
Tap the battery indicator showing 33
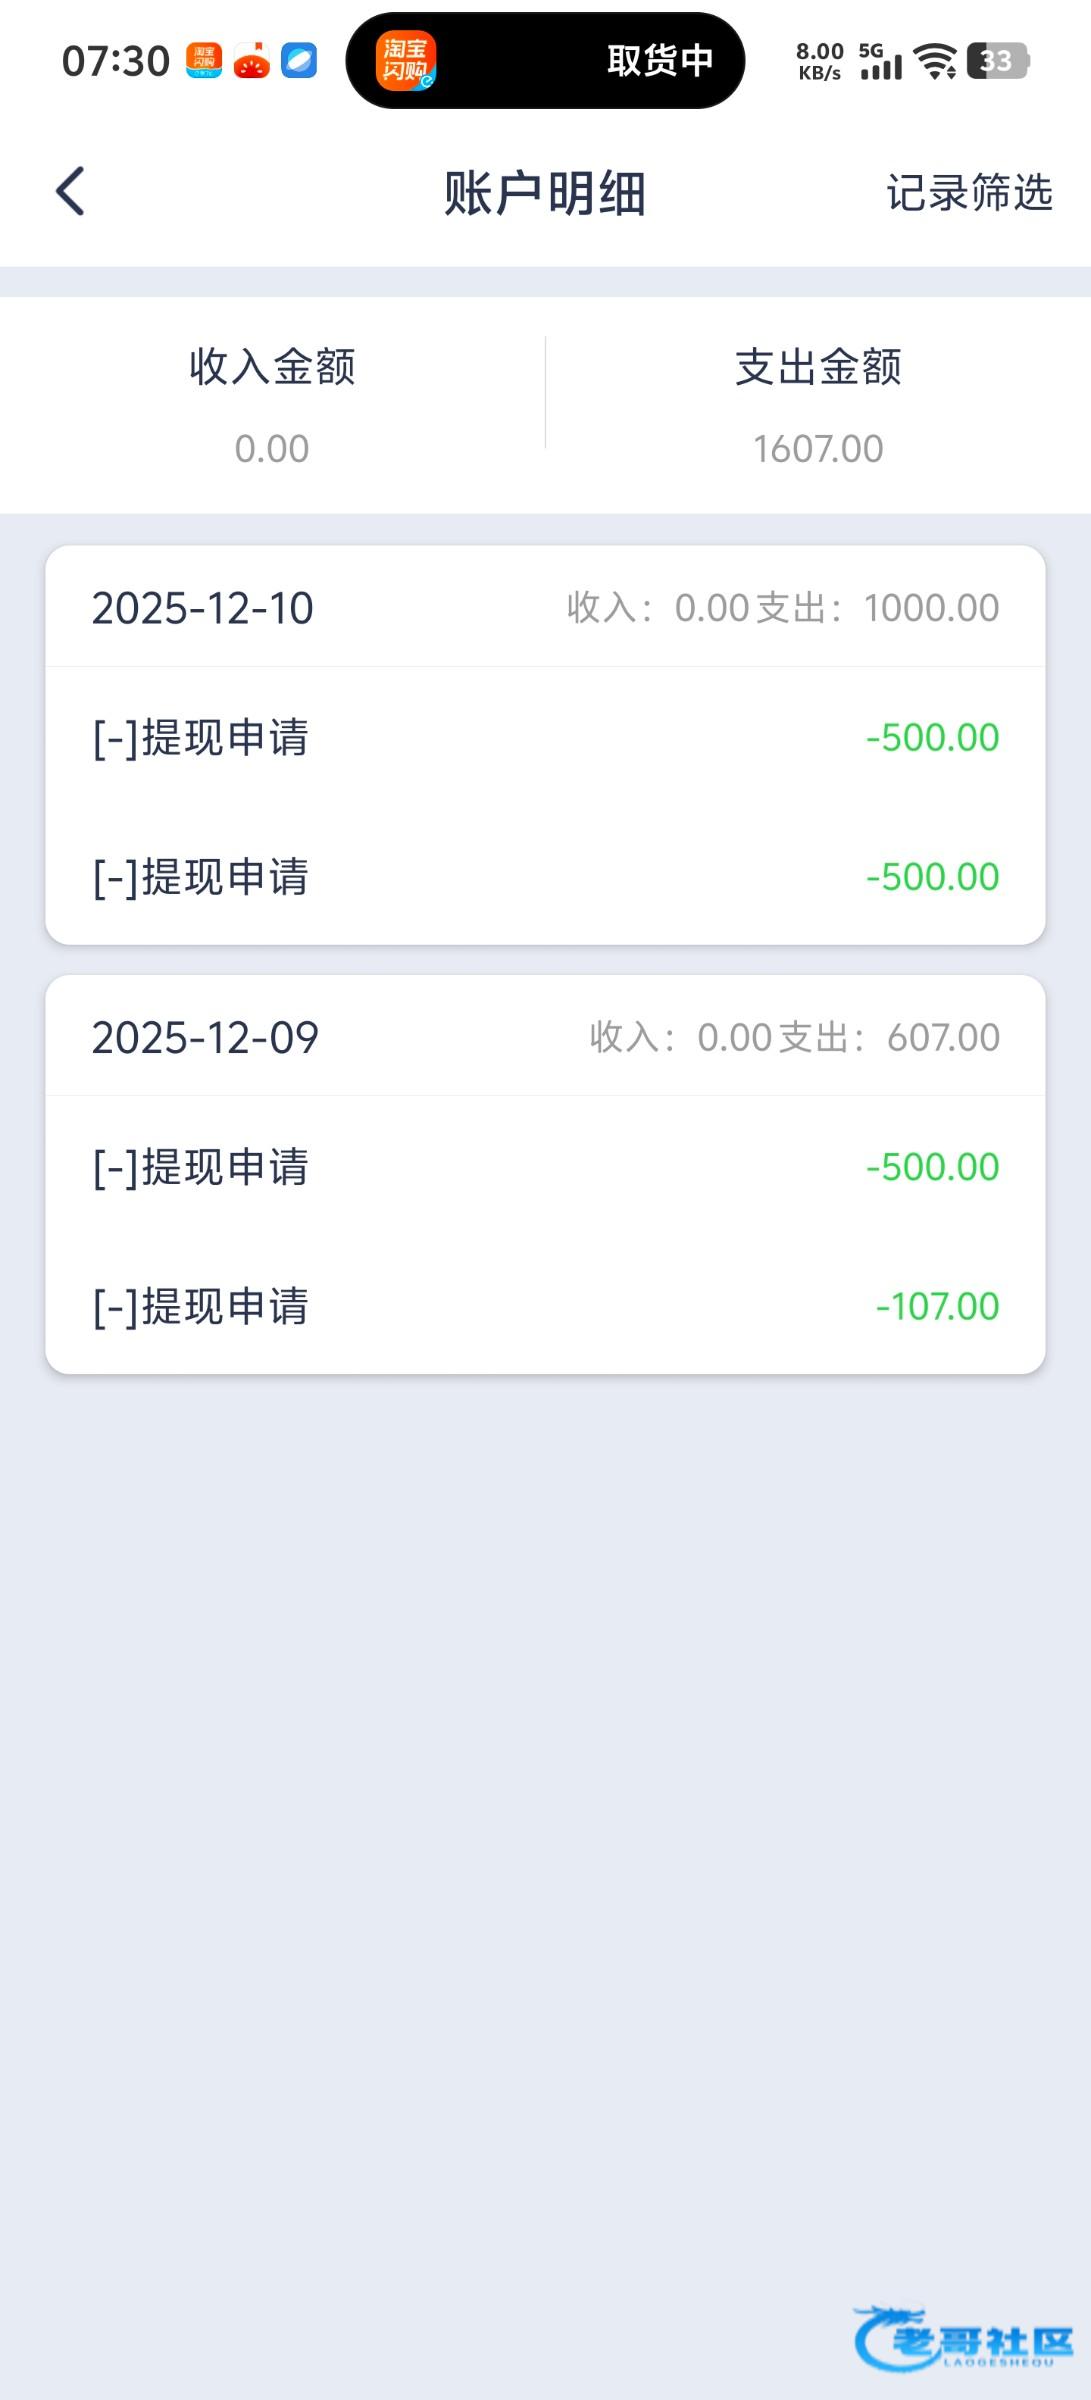pos(997,61)
